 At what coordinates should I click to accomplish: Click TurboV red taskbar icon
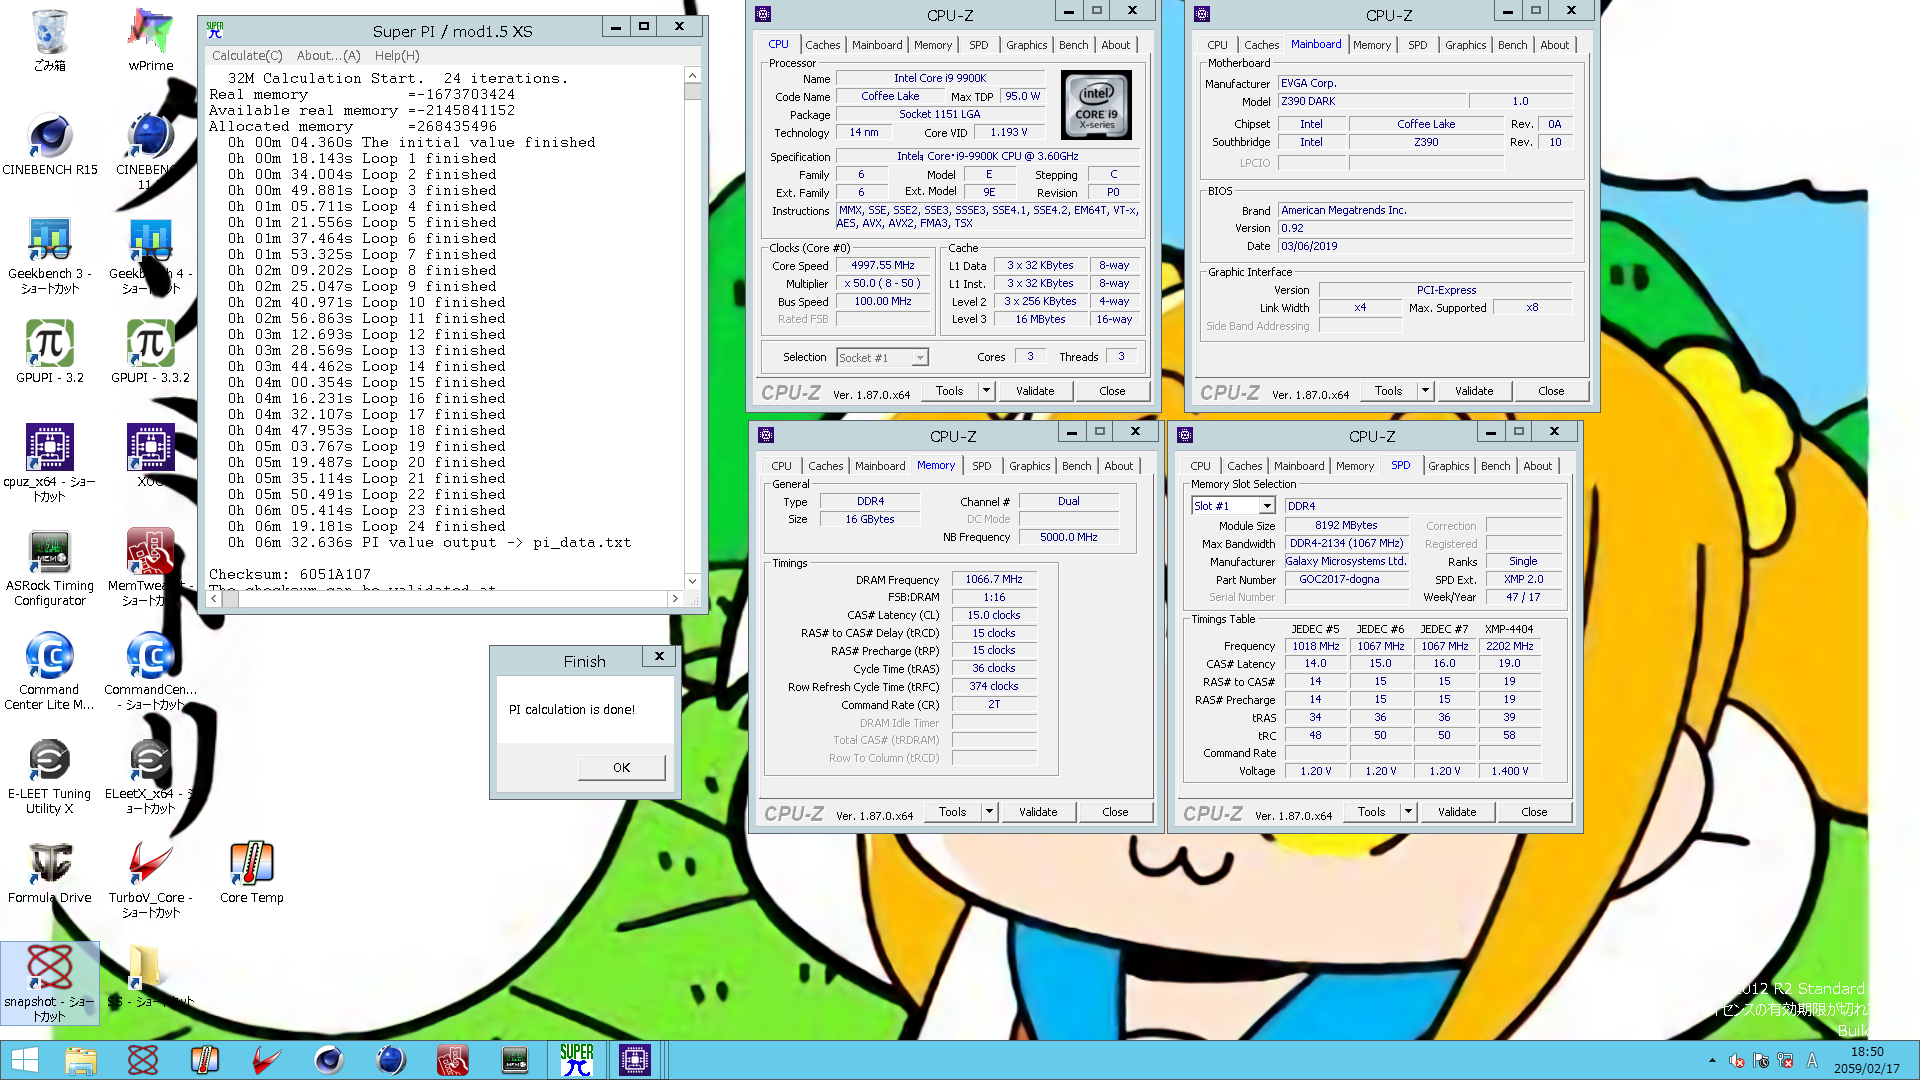tap(267, 1060)
